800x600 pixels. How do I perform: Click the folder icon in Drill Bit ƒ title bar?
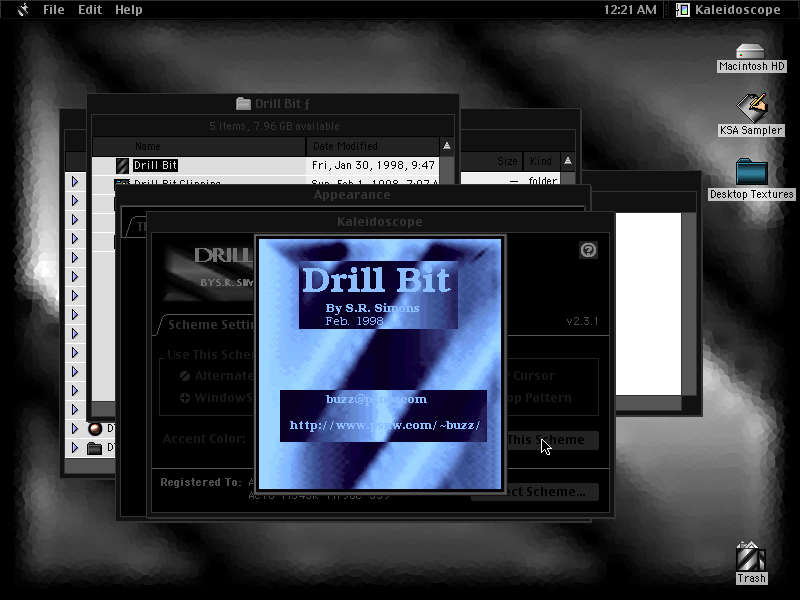pyautogui.click(x=243, y=104)
